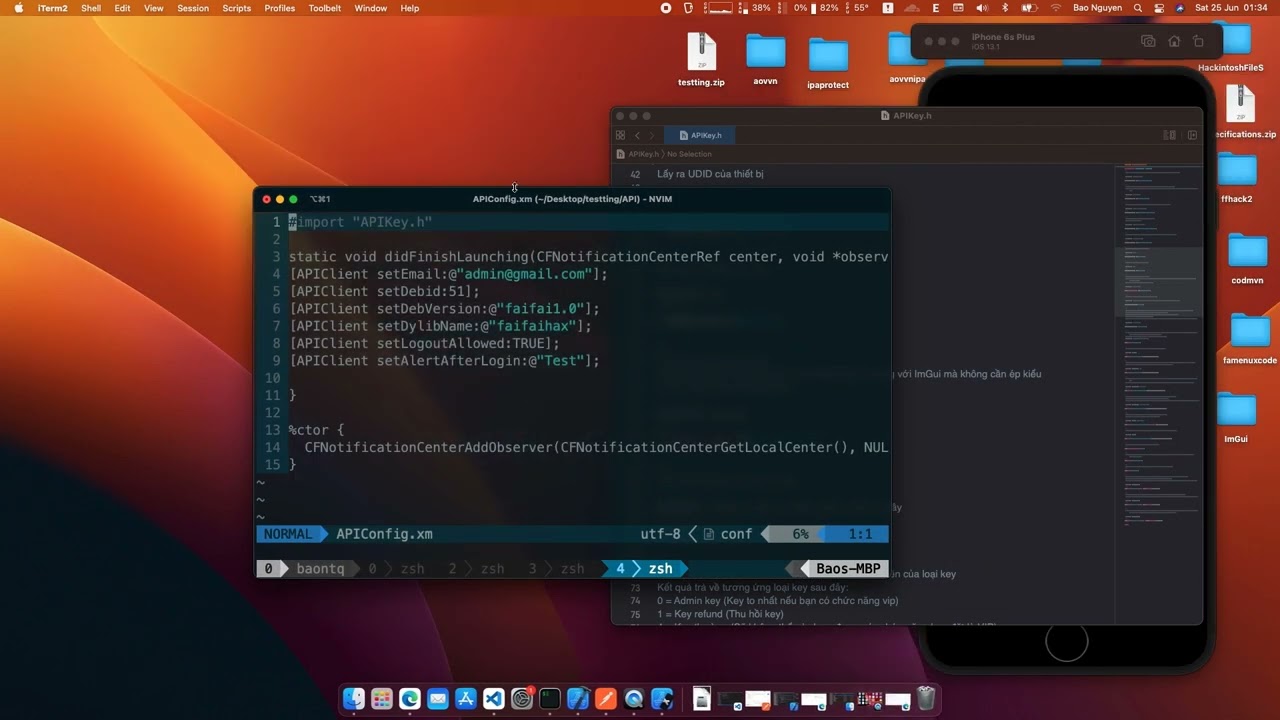The height and width of the screenshot is (720, 1280).
Task: Switch to tmux window 4 zsh
Action: click(644, 568)
